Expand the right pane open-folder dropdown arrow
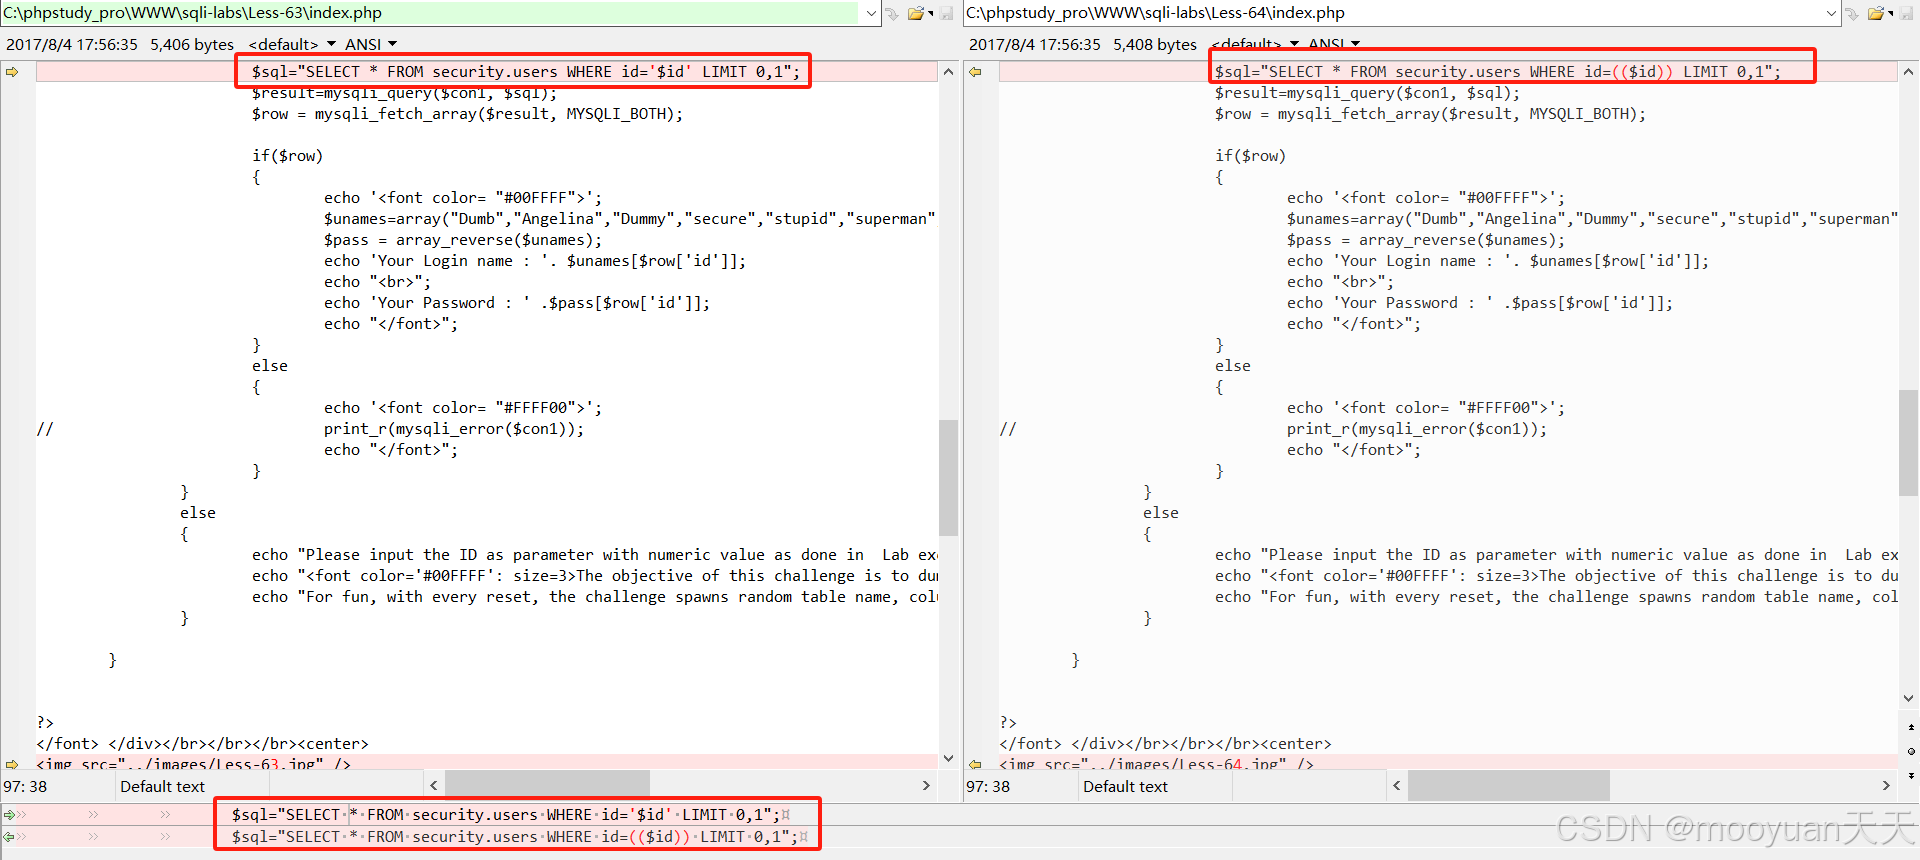The image size is (1920, 860). tap(1891, 14)
